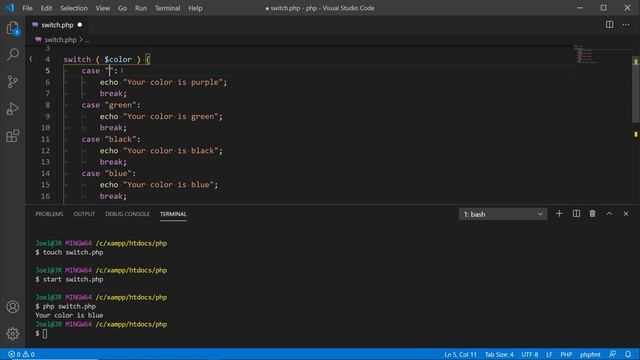Change Tab Size: 4 indentation setting
The height and width of the screenshot is (360, 640).
[499, 354]
